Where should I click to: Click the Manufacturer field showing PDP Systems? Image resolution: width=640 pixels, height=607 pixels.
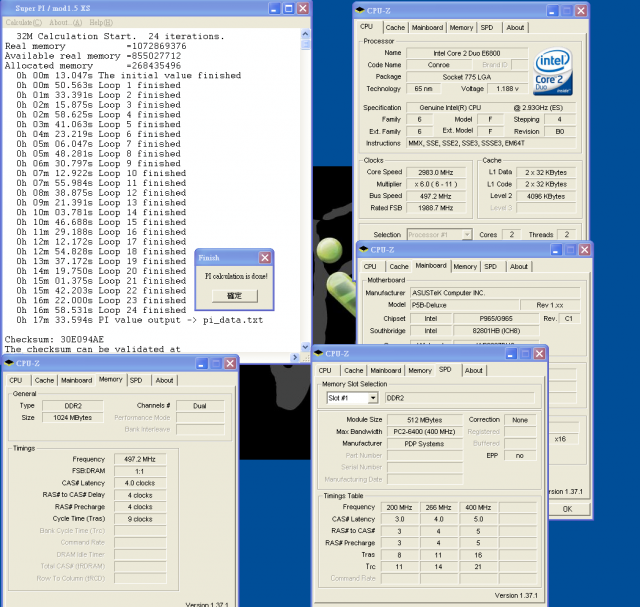424,443
